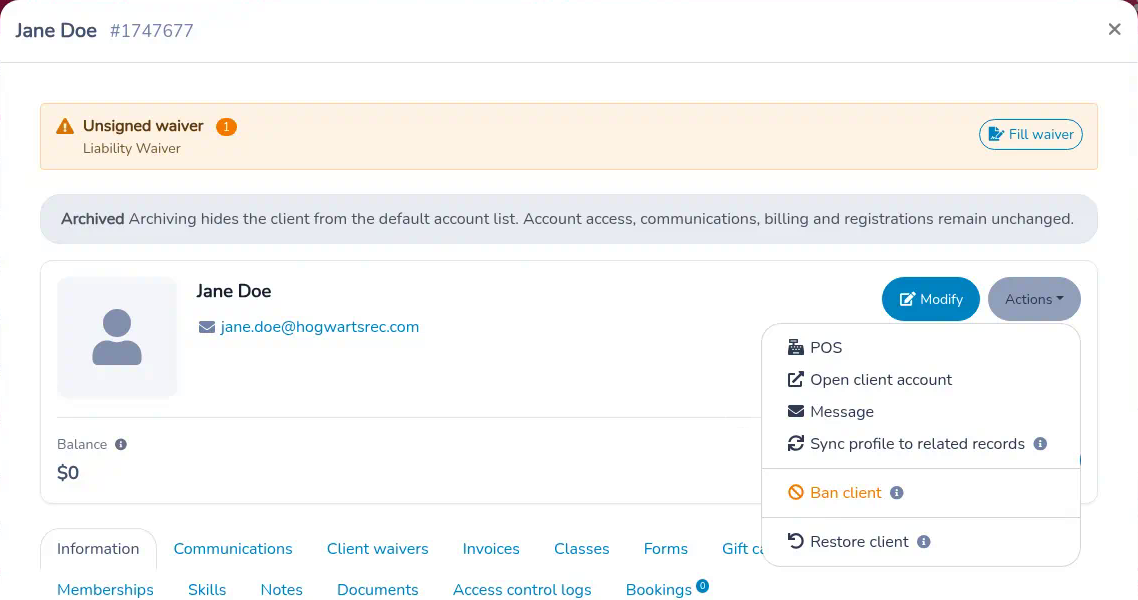Switch to the Invoices tab
This screenshot has height=600, width=1138.
point(491,548)
